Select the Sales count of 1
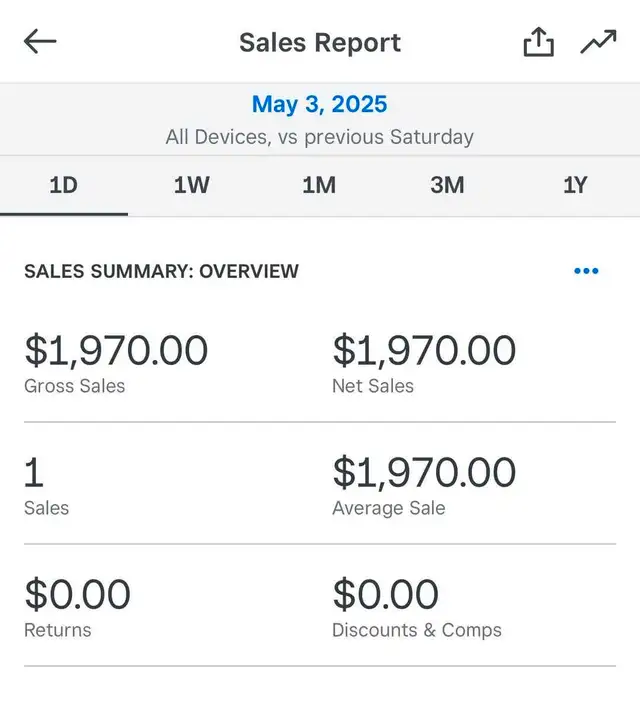The width and height of the screenshot is (640, 701). (x=34, y=473)
